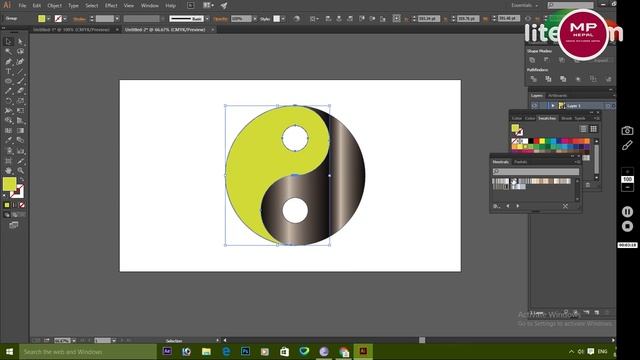Select the Magic Wand tool
Image resolution: width=640 pixels, height=360 pixels.
tap(8, 51)
